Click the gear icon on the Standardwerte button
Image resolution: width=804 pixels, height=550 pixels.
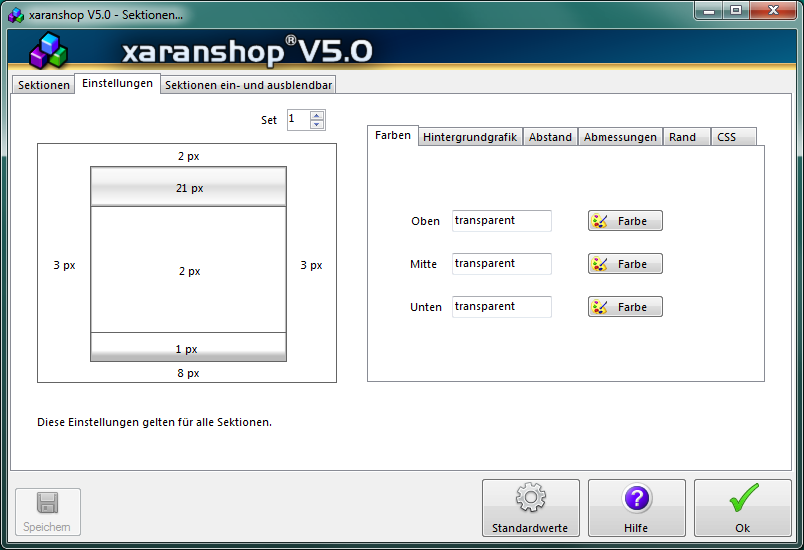click(x=531, y=497)
